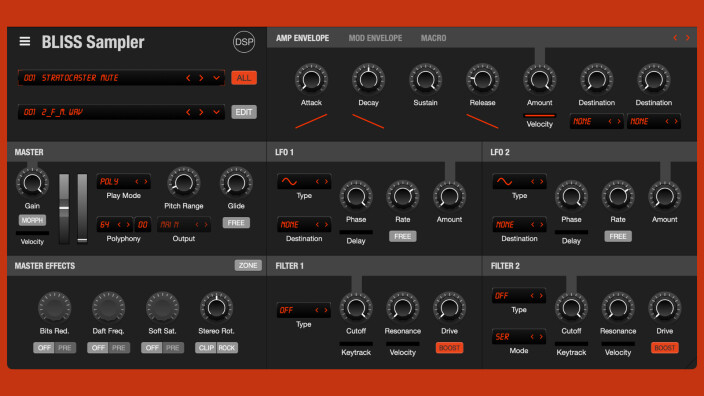The width and height of the screenshot is (704, 396).
Task: Open the Filter 1 OFF Type selector
Action: click(x=304, y=310)
